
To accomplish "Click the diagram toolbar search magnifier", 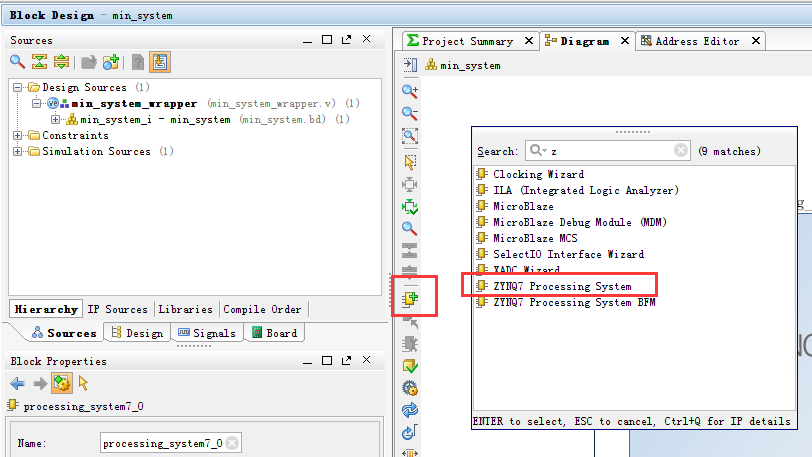I will tap(410, 228).
